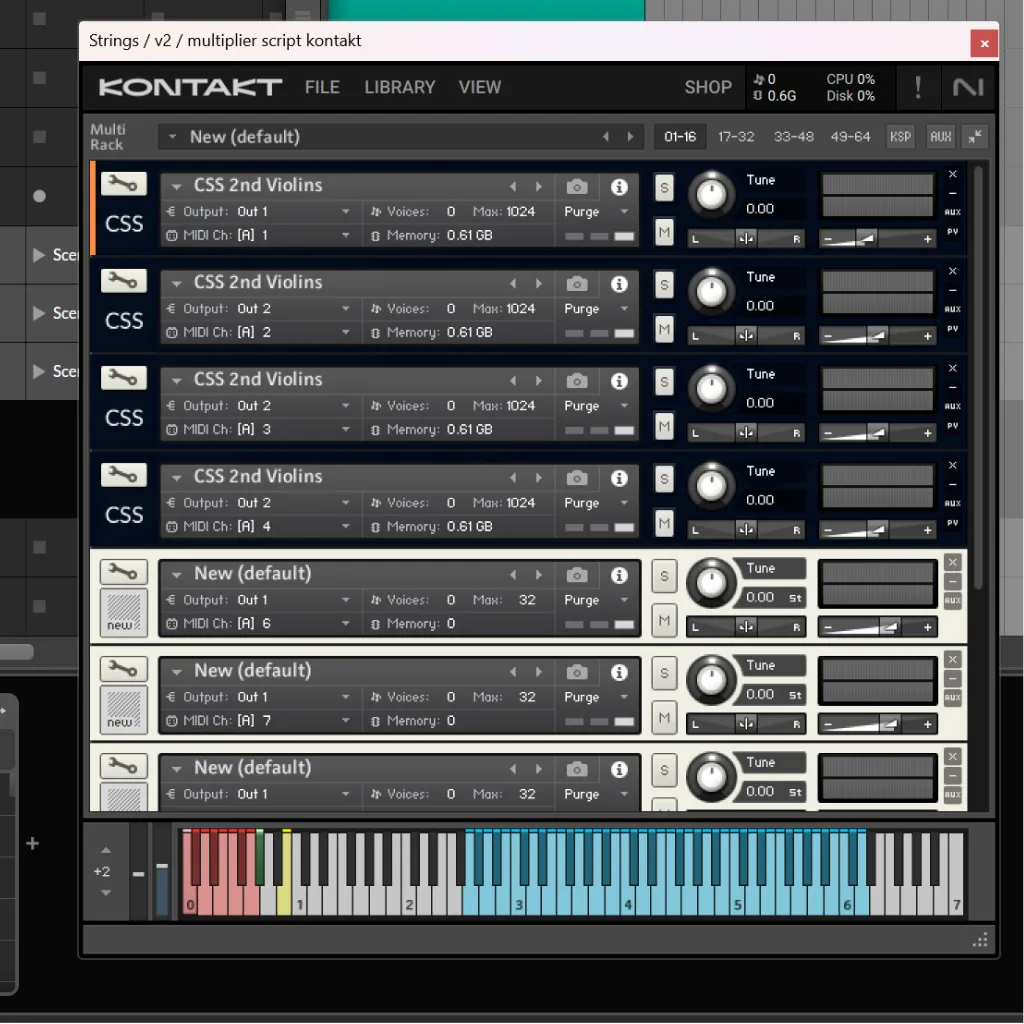Load previous instrument on MIDI Ch 4 slot
Screen dimensions: 1024x1024
(513, 478)
